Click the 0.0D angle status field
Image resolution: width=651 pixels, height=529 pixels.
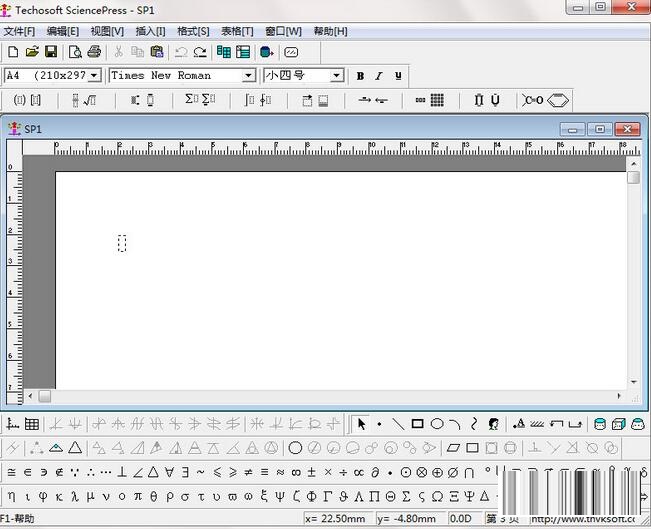[464, 519]
